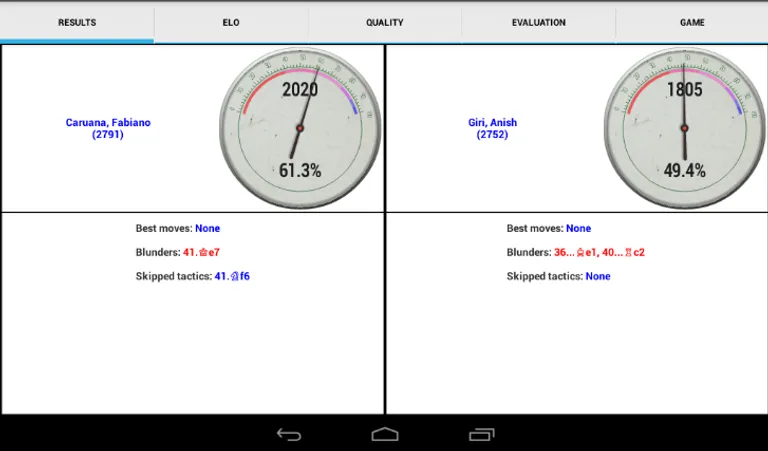Tap the 49.4% reading on Giri's gauge
768x451 pixels.
coord(685,171)
